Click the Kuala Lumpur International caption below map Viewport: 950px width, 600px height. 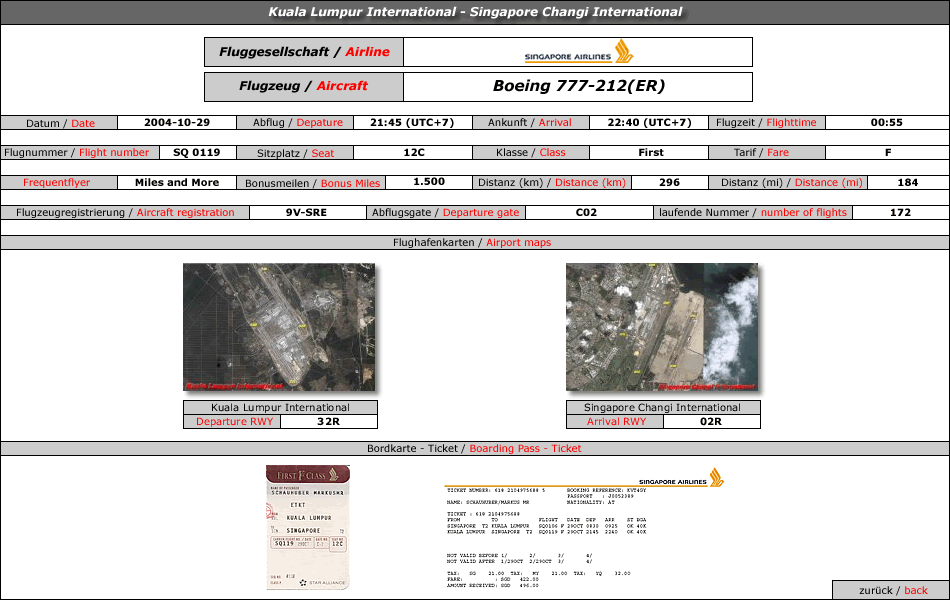[281, 407]
